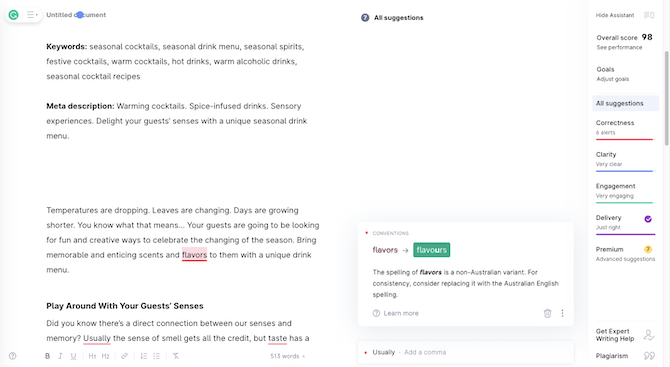Select the All suggestions tab in the sidebar

click(x=625, y=103)
